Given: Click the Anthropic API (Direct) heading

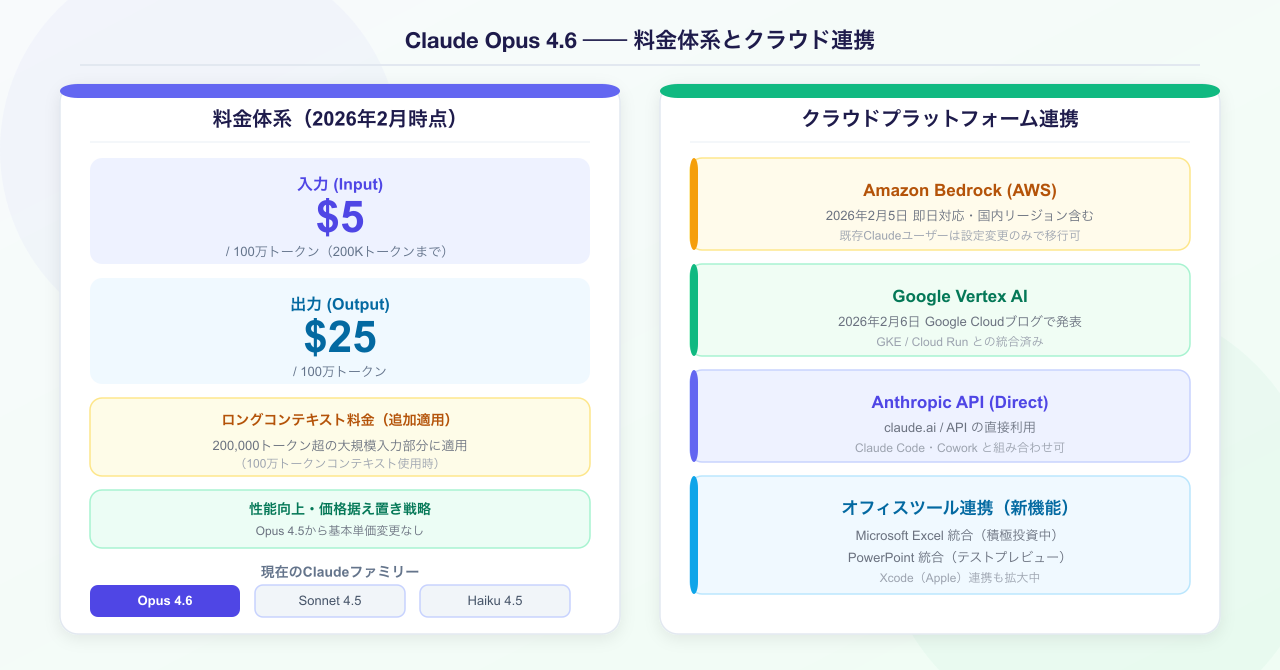Looking at the screenshot, I should [x=959, y=402].
